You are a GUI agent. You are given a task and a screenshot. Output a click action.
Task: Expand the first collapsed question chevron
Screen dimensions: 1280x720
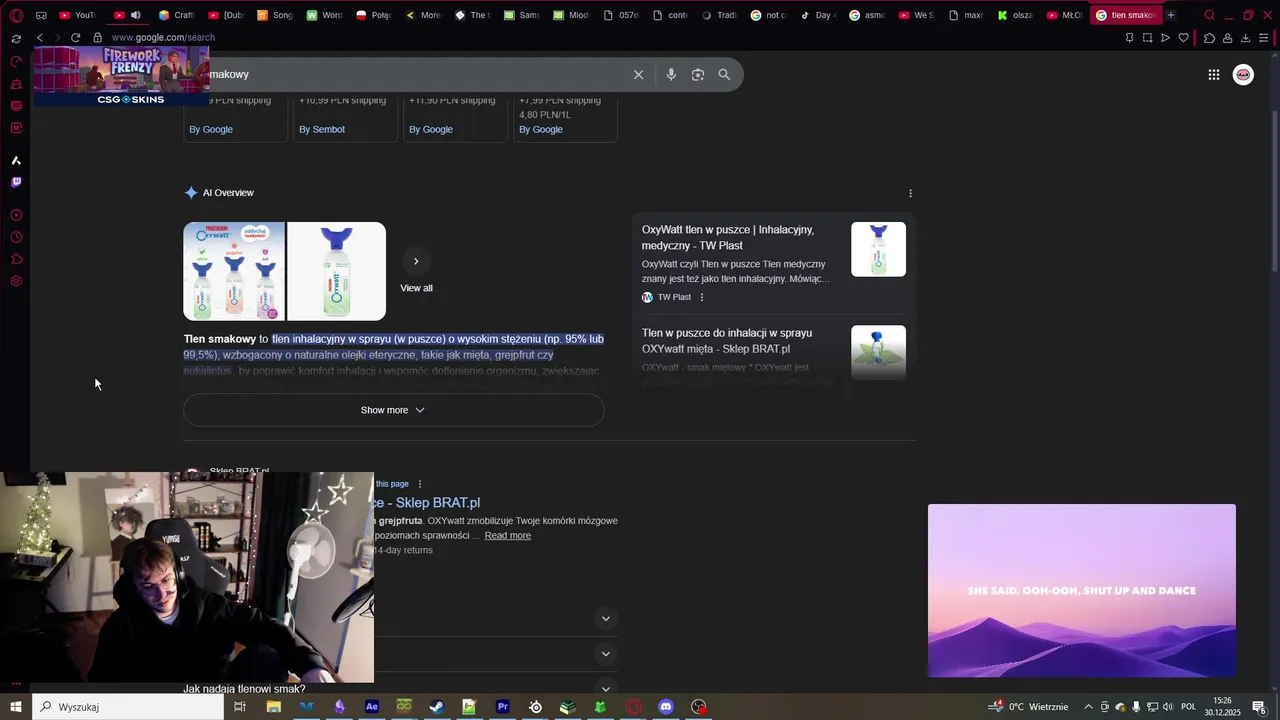605,619
